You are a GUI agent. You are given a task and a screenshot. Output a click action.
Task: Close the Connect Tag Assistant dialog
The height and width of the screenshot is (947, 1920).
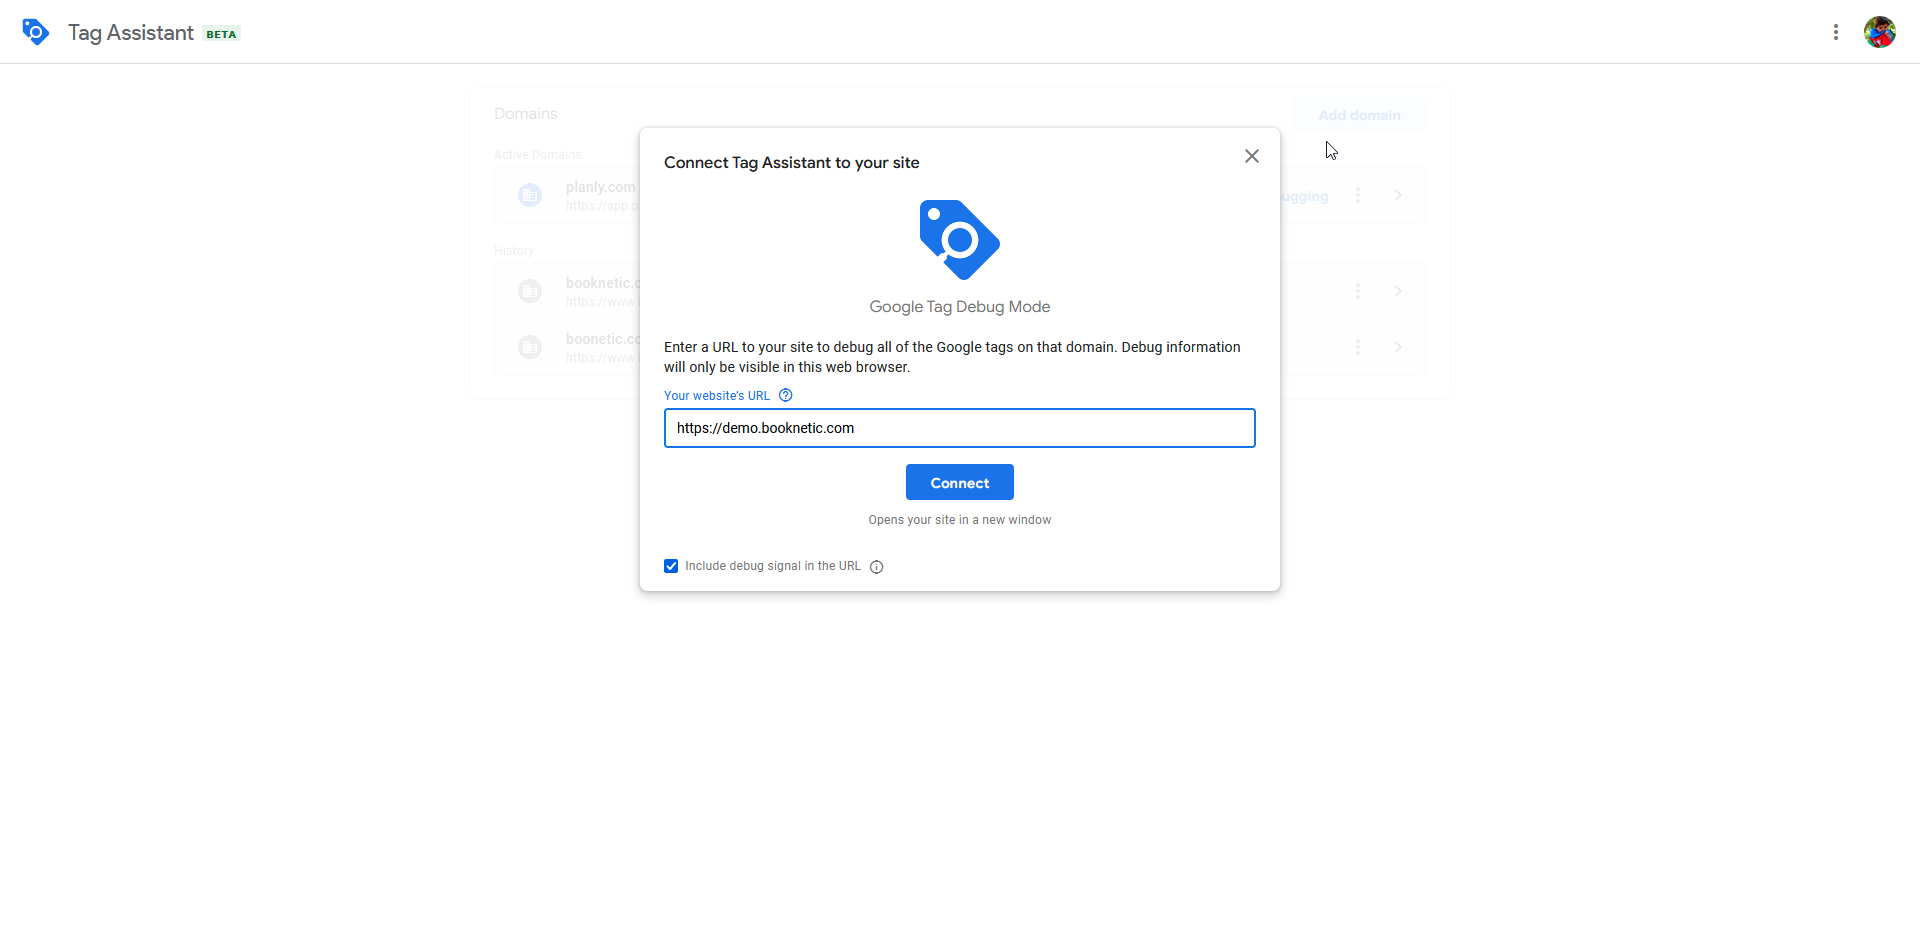(1252, 156)
